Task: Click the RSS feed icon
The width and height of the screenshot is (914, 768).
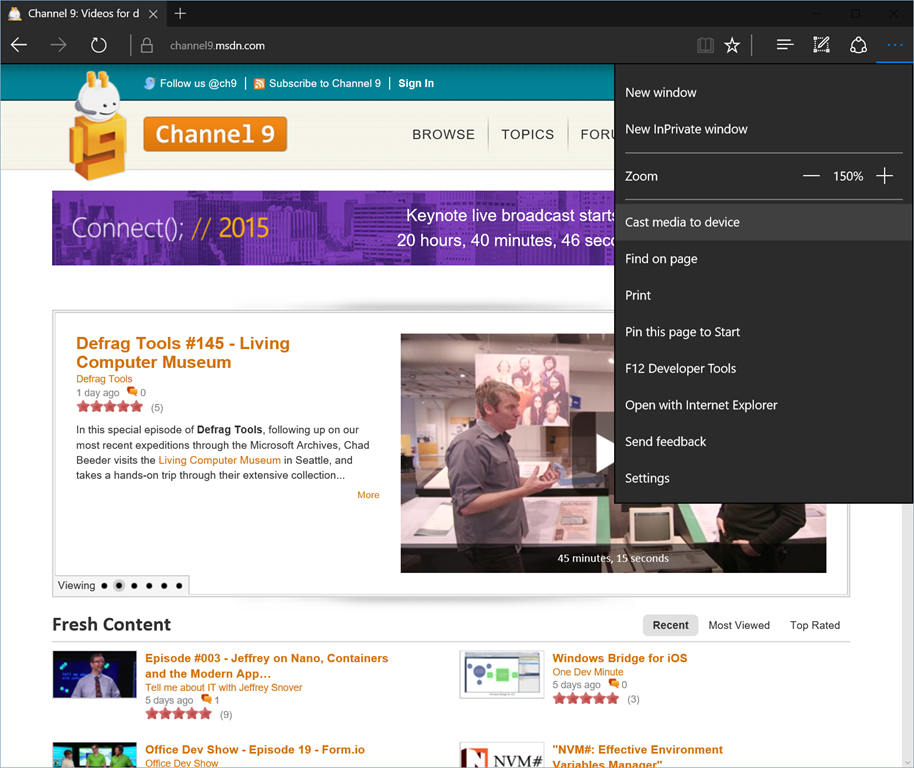Action: tap(259, 84)
